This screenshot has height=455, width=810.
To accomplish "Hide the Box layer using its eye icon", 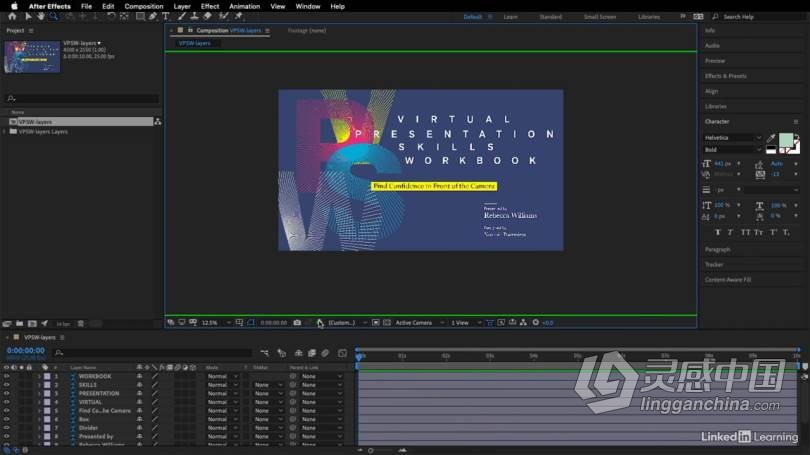I will tap(7, 419).
